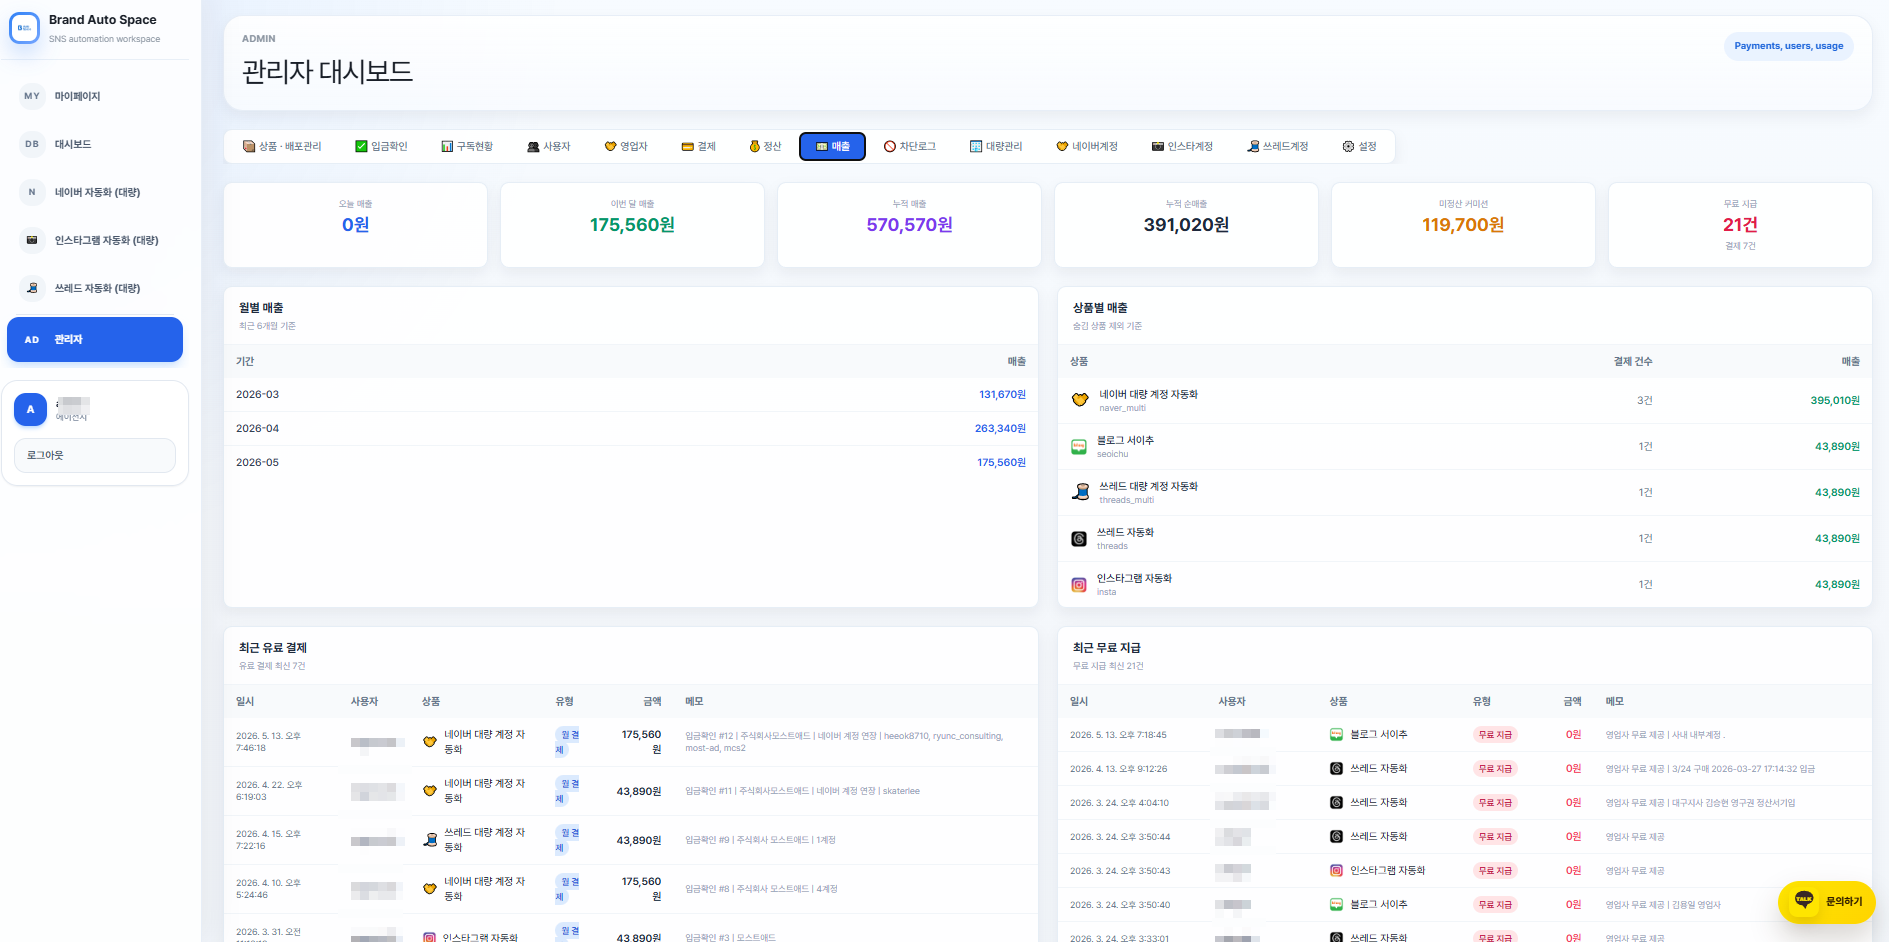Viewport: 1889px width, 942px height.
Task: Click the 이번 달 매출 175,560원 card
Action: (632, 225)
